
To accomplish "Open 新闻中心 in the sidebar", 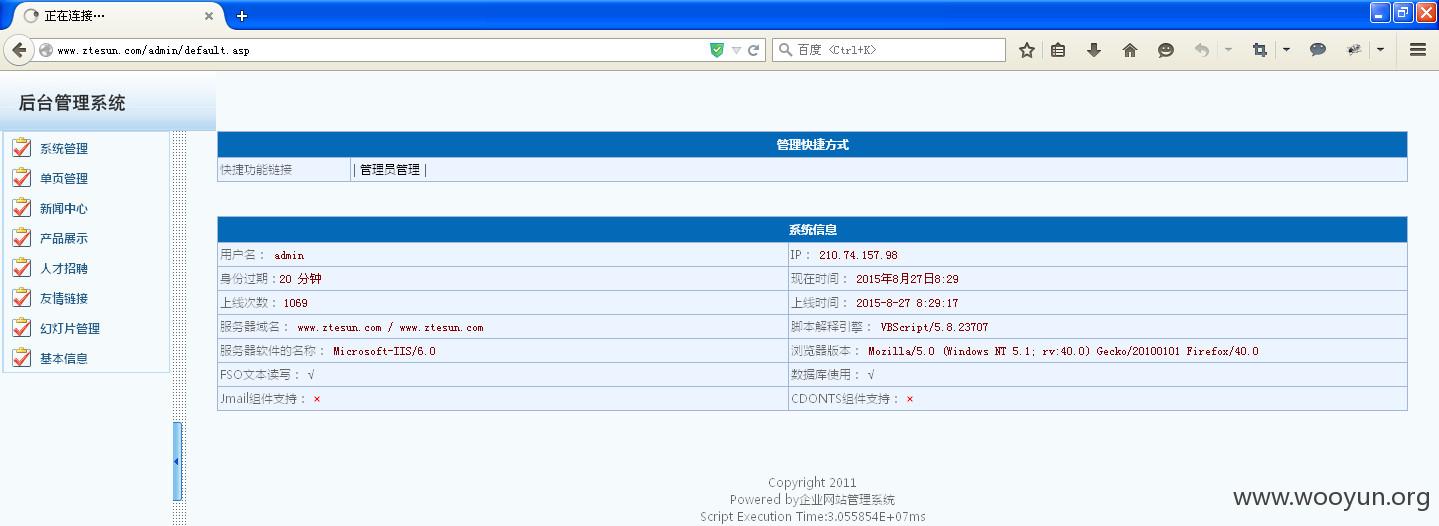I will tap(64, 209).
